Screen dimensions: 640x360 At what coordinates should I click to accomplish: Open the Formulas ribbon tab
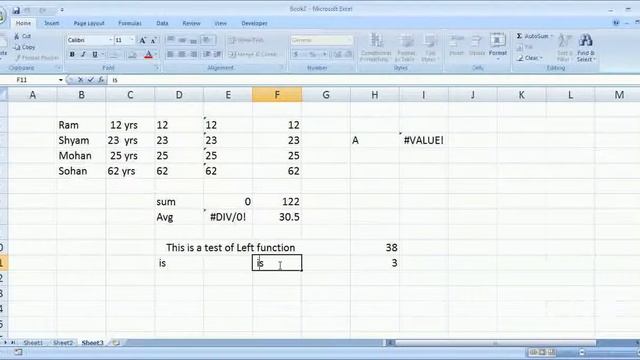(x=130, y=23)
